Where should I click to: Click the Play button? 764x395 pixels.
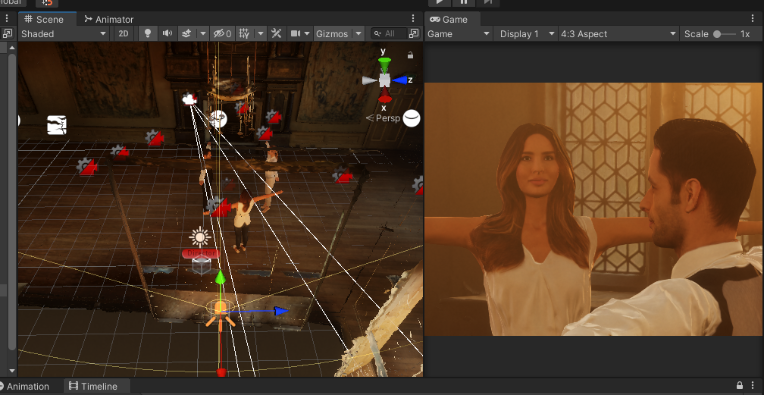[439, 2]
